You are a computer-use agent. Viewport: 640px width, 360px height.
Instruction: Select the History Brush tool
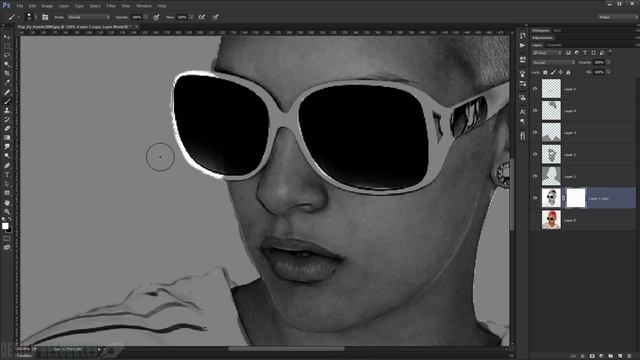coord(7,119)
